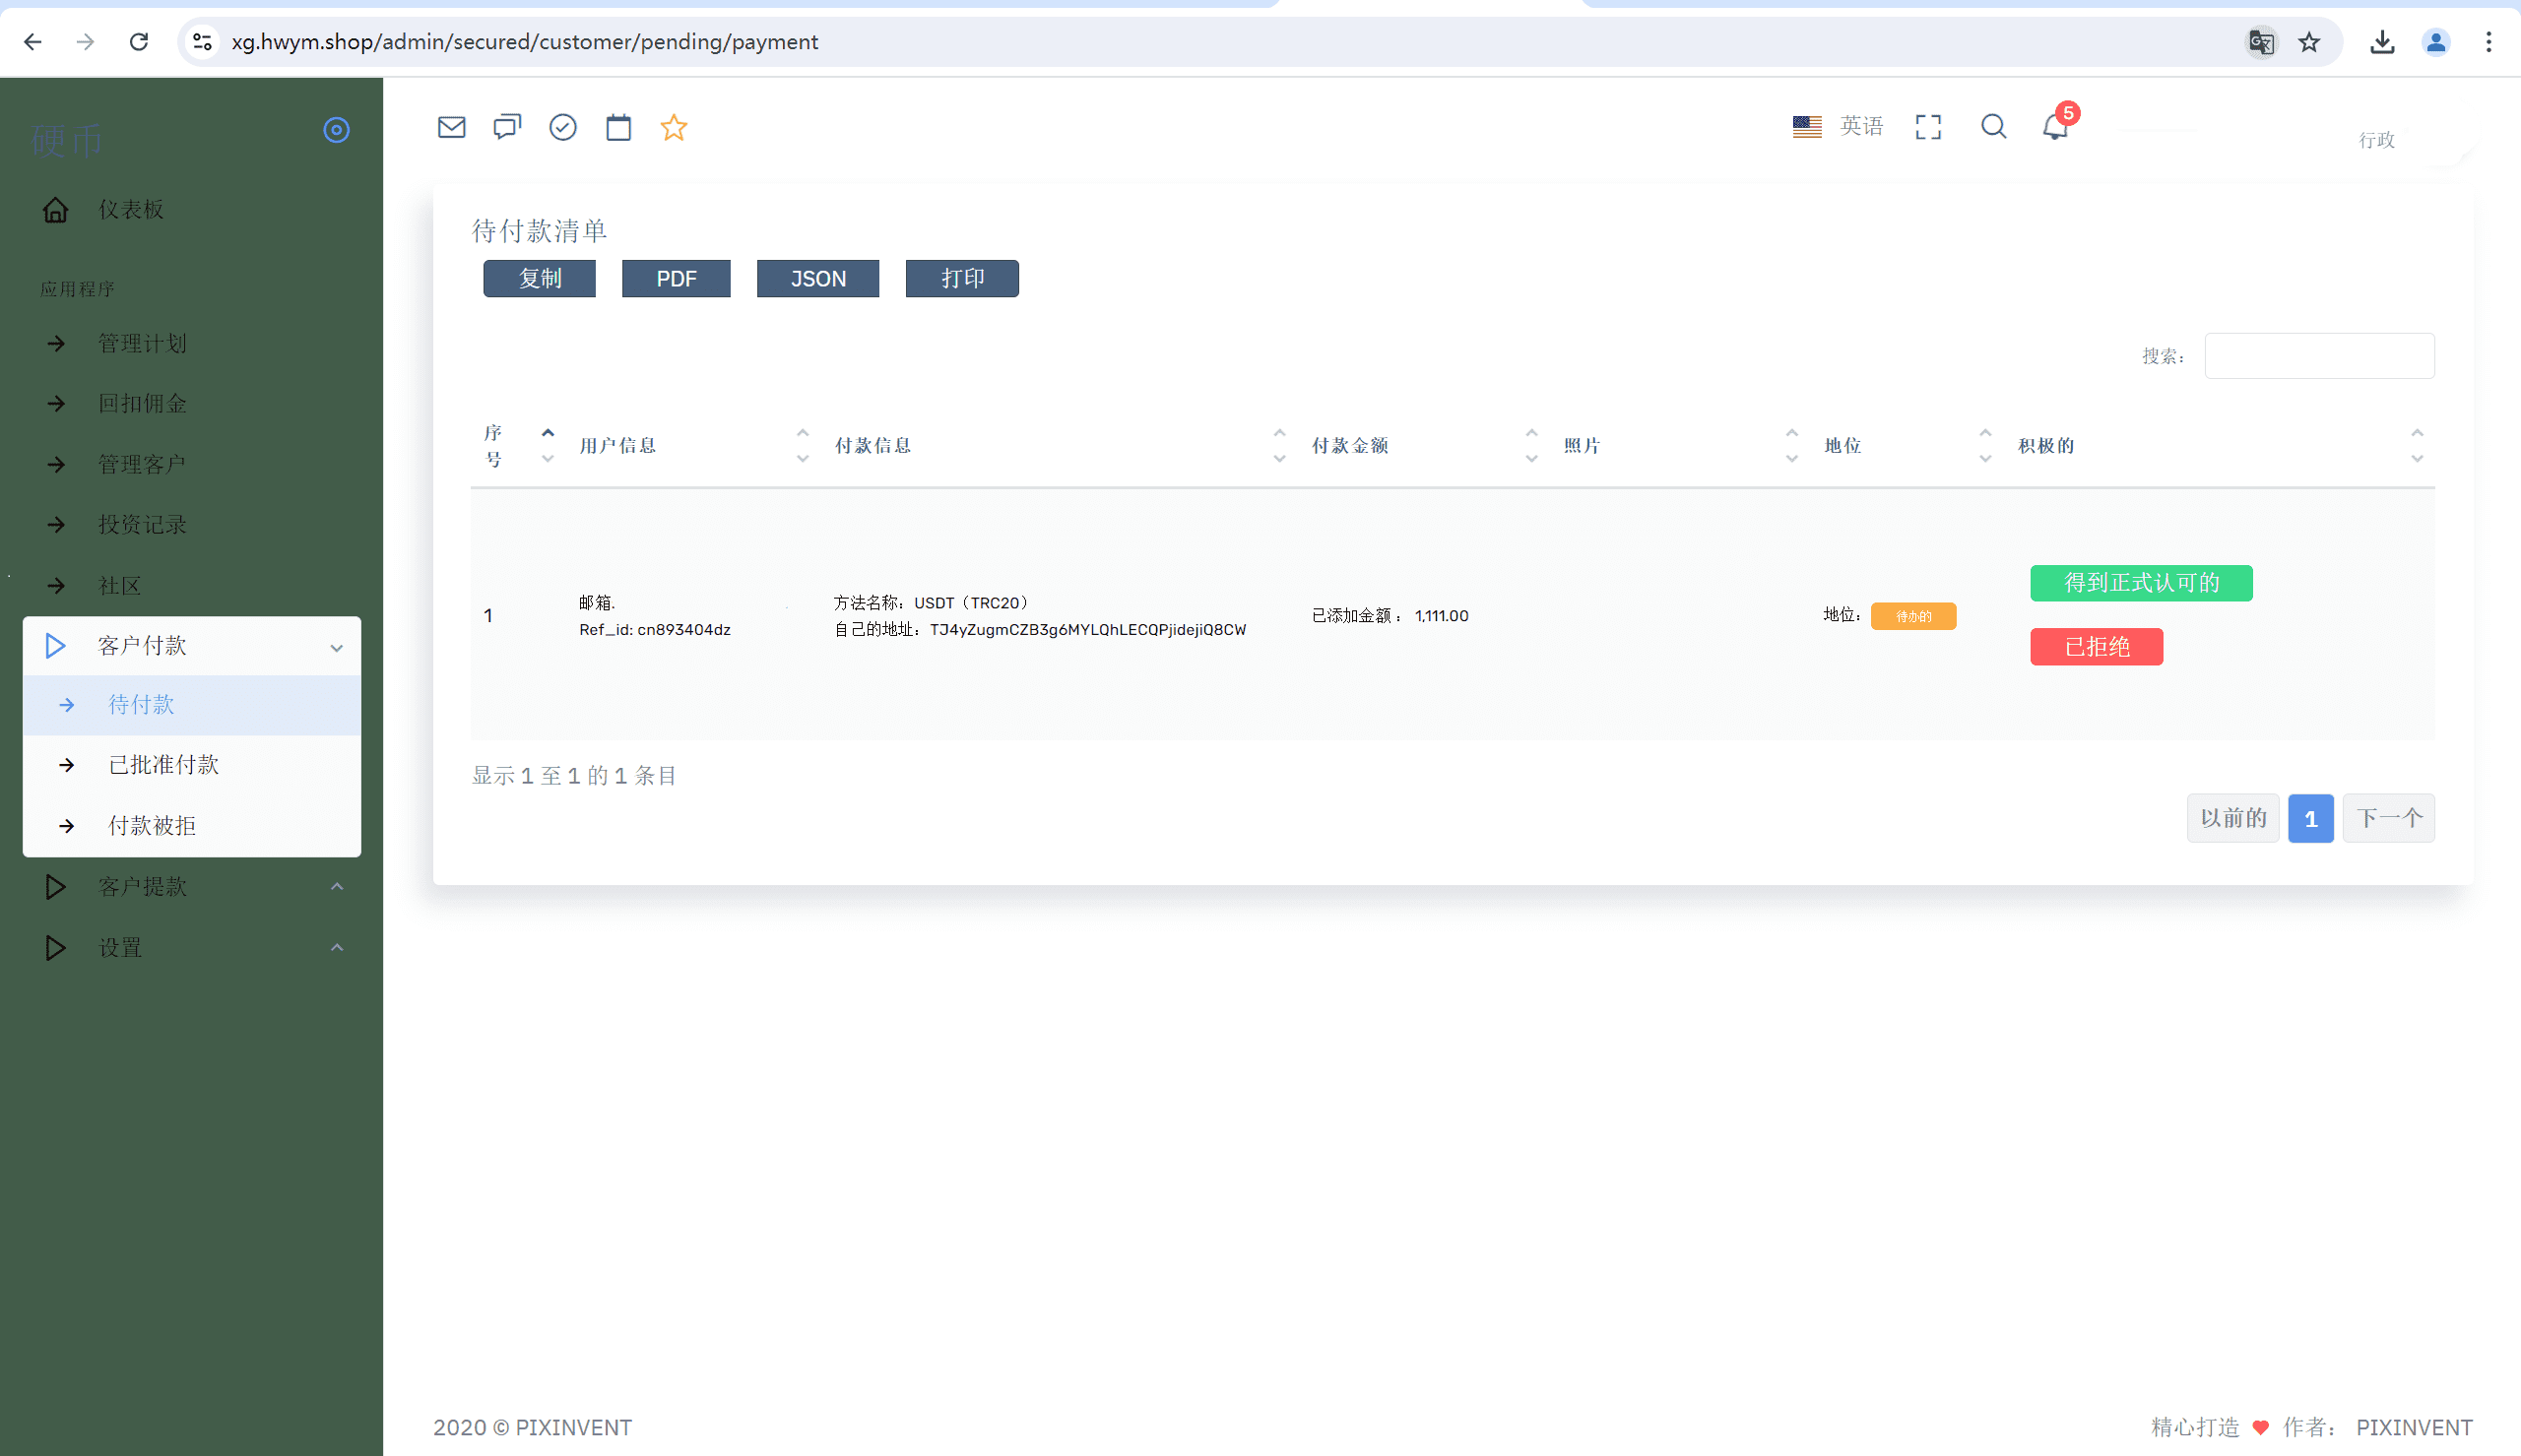Open 回扣佣金 in the sidebar
This screenshot has width=2521, height=1456.
coord(142,404)
